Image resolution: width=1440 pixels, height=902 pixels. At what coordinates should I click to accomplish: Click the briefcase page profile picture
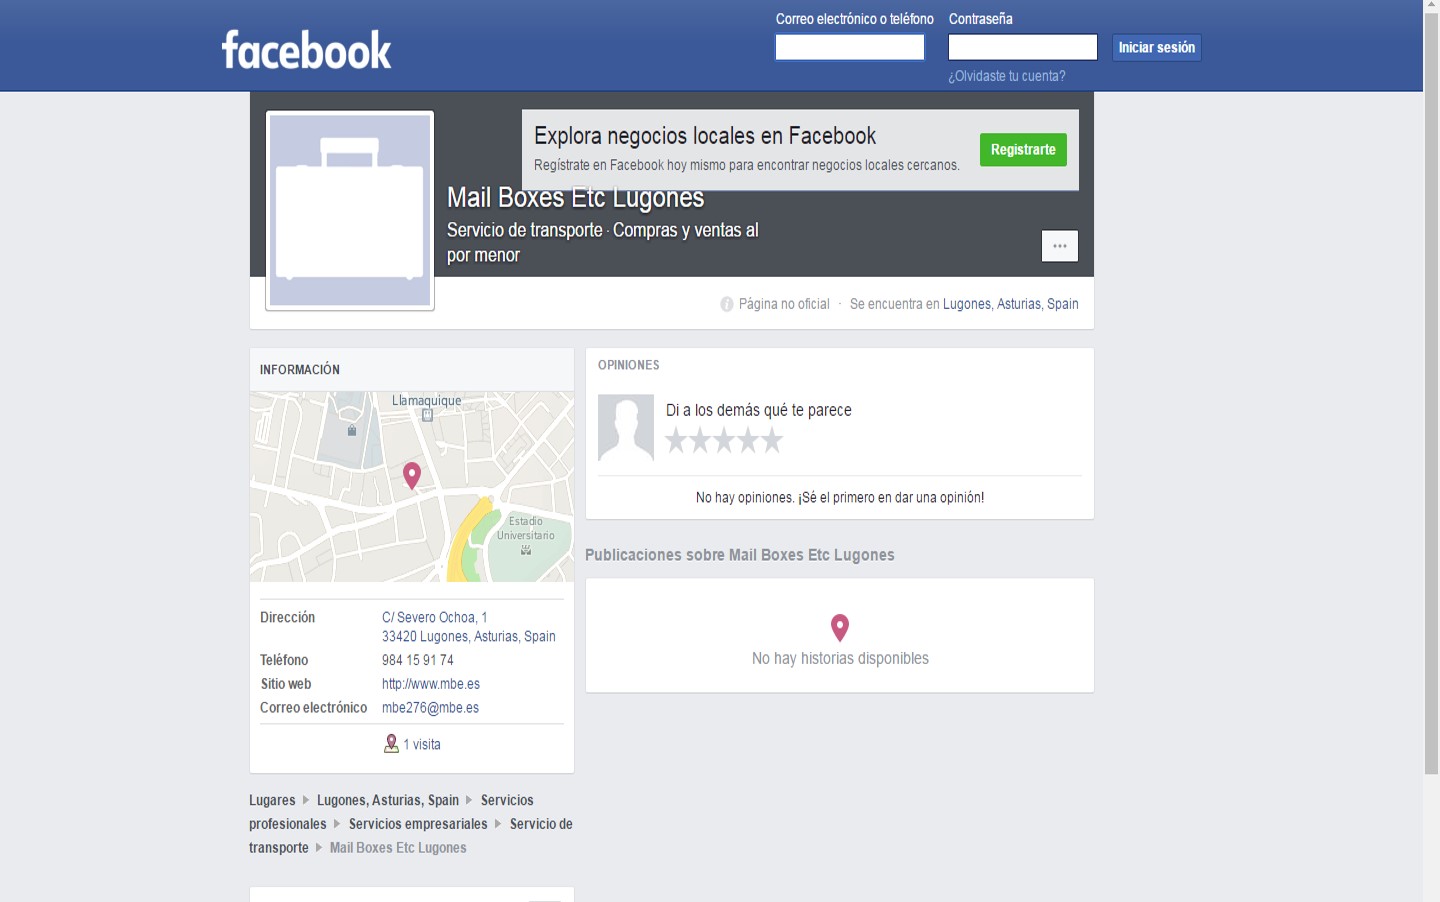350,210
